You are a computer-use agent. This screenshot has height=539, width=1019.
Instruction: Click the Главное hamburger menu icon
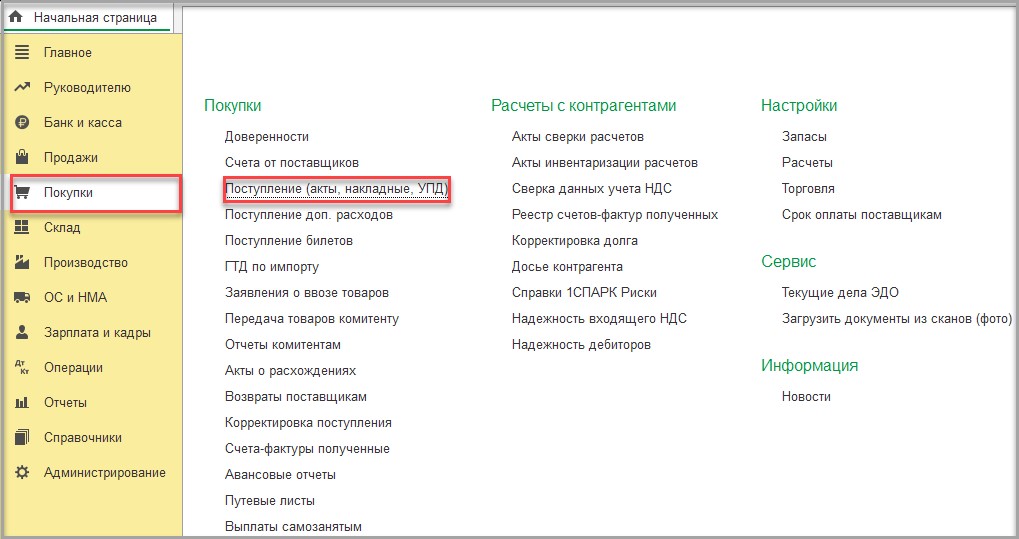coord(22,52)
